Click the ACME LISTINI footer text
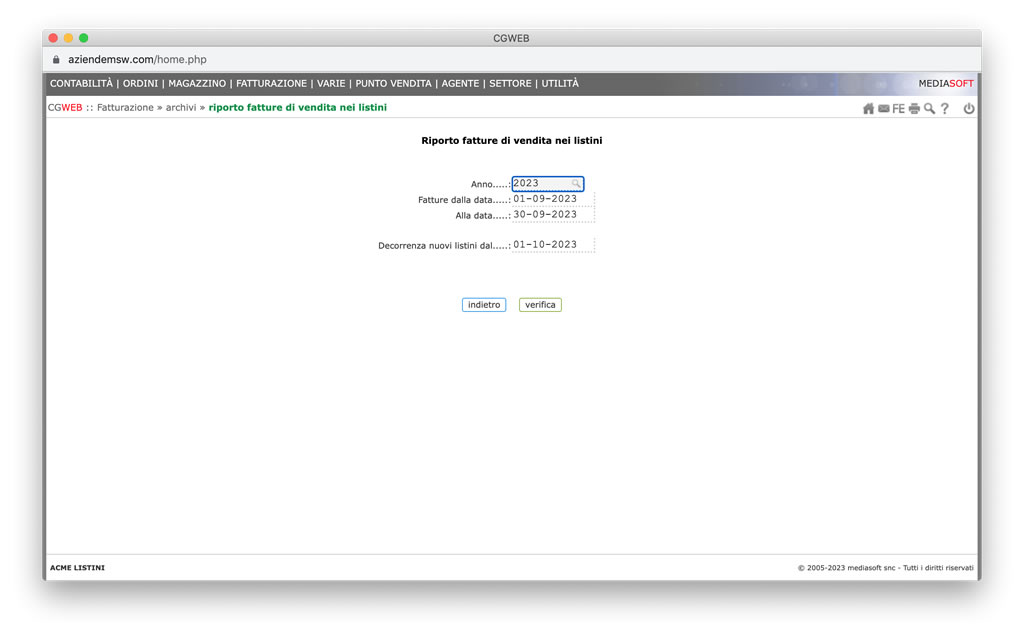 [77, 567]
